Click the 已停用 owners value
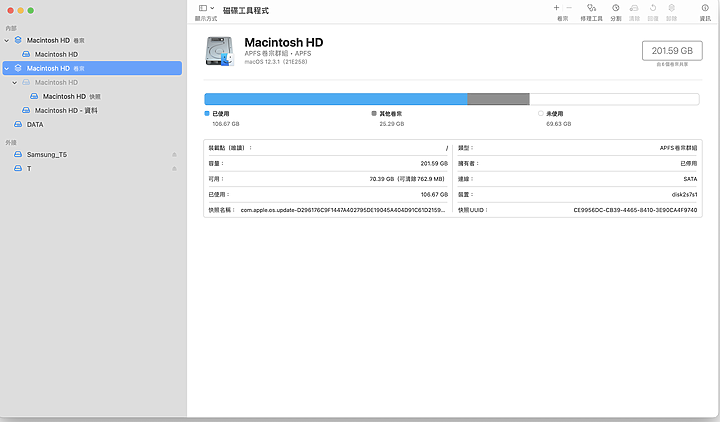Screen dimensions: 720x422 click(x=689, y=163)
